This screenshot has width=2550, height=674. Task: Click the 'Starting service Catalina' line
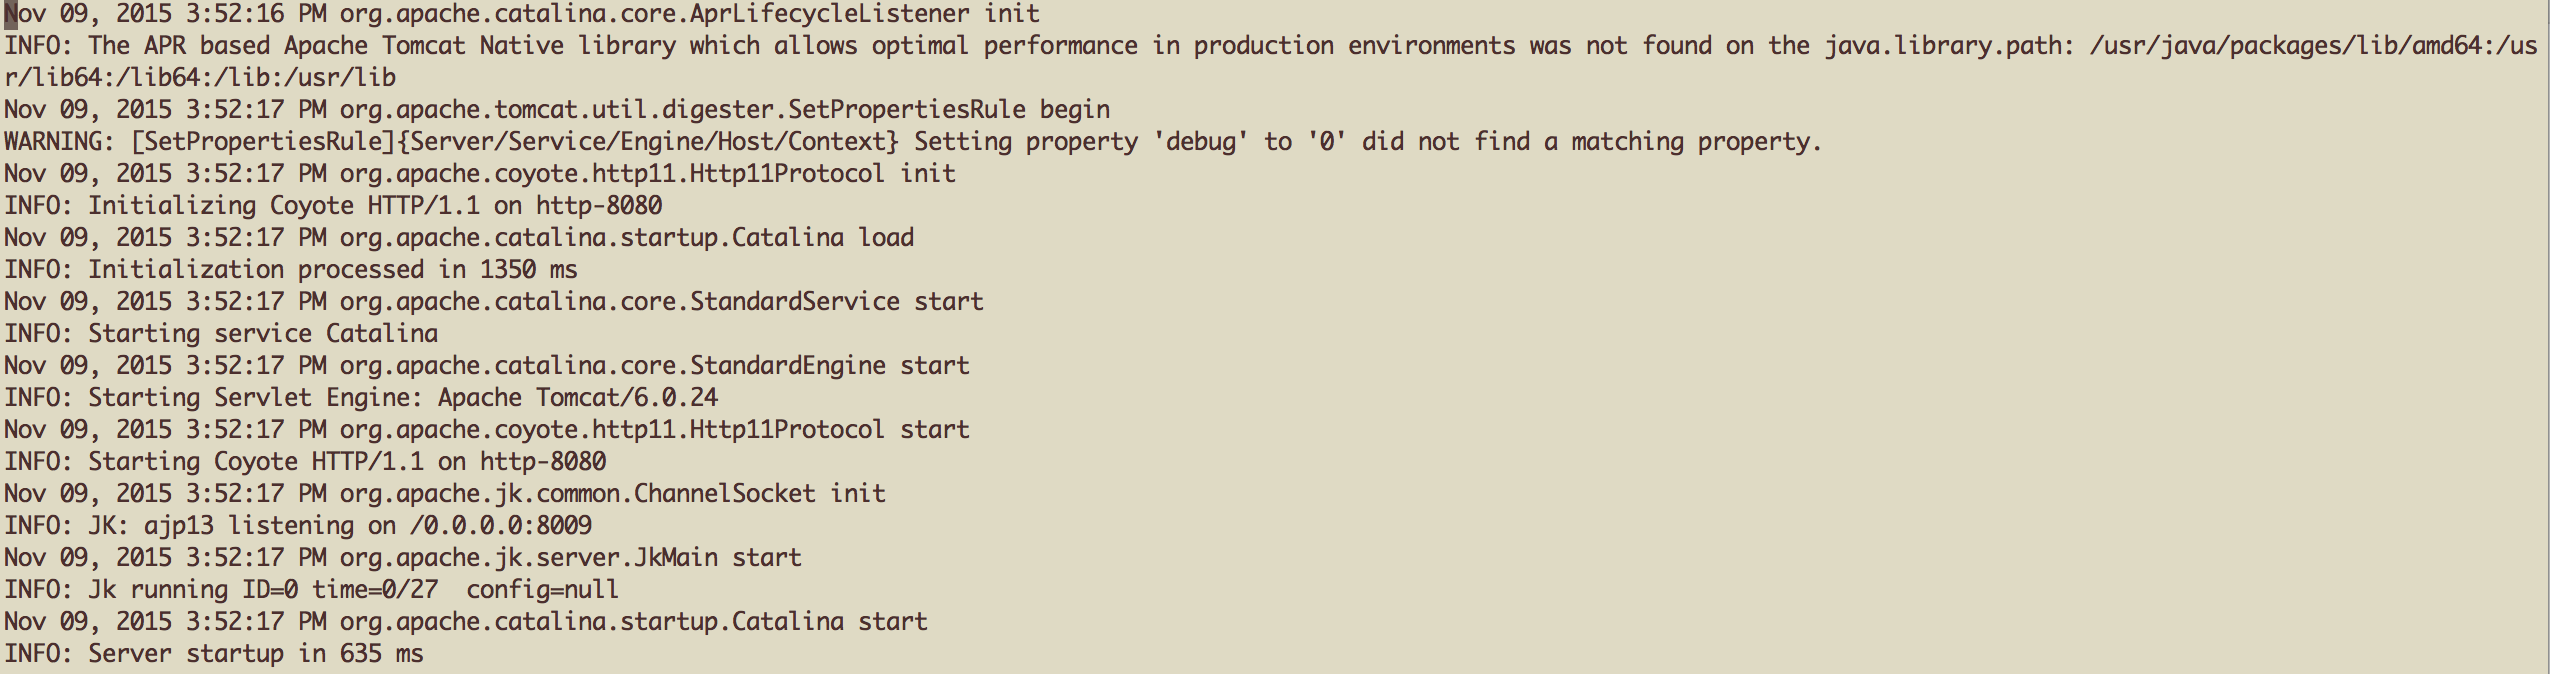(221, 334)
